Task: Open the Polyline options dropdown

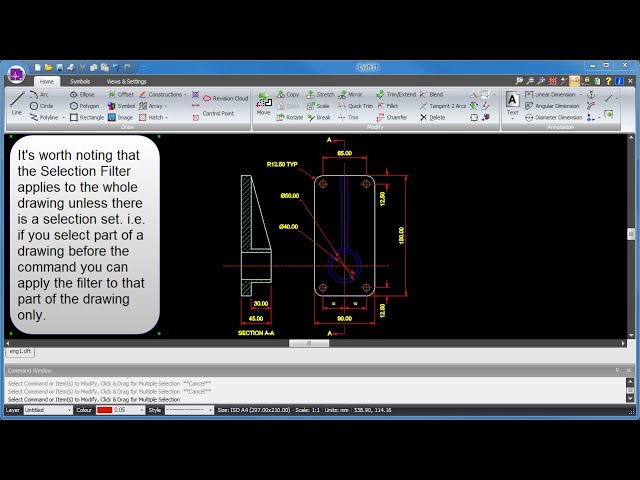Action: pos(63,118)
